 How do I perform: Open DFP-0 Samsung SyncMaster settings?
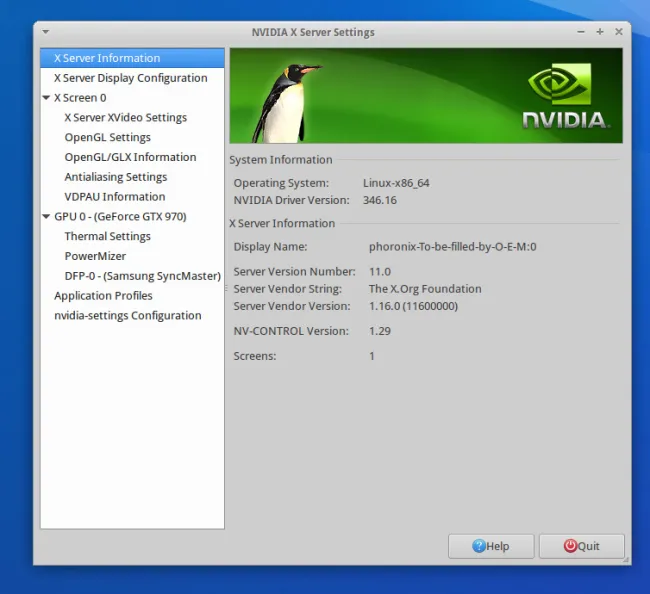point(142,276)
